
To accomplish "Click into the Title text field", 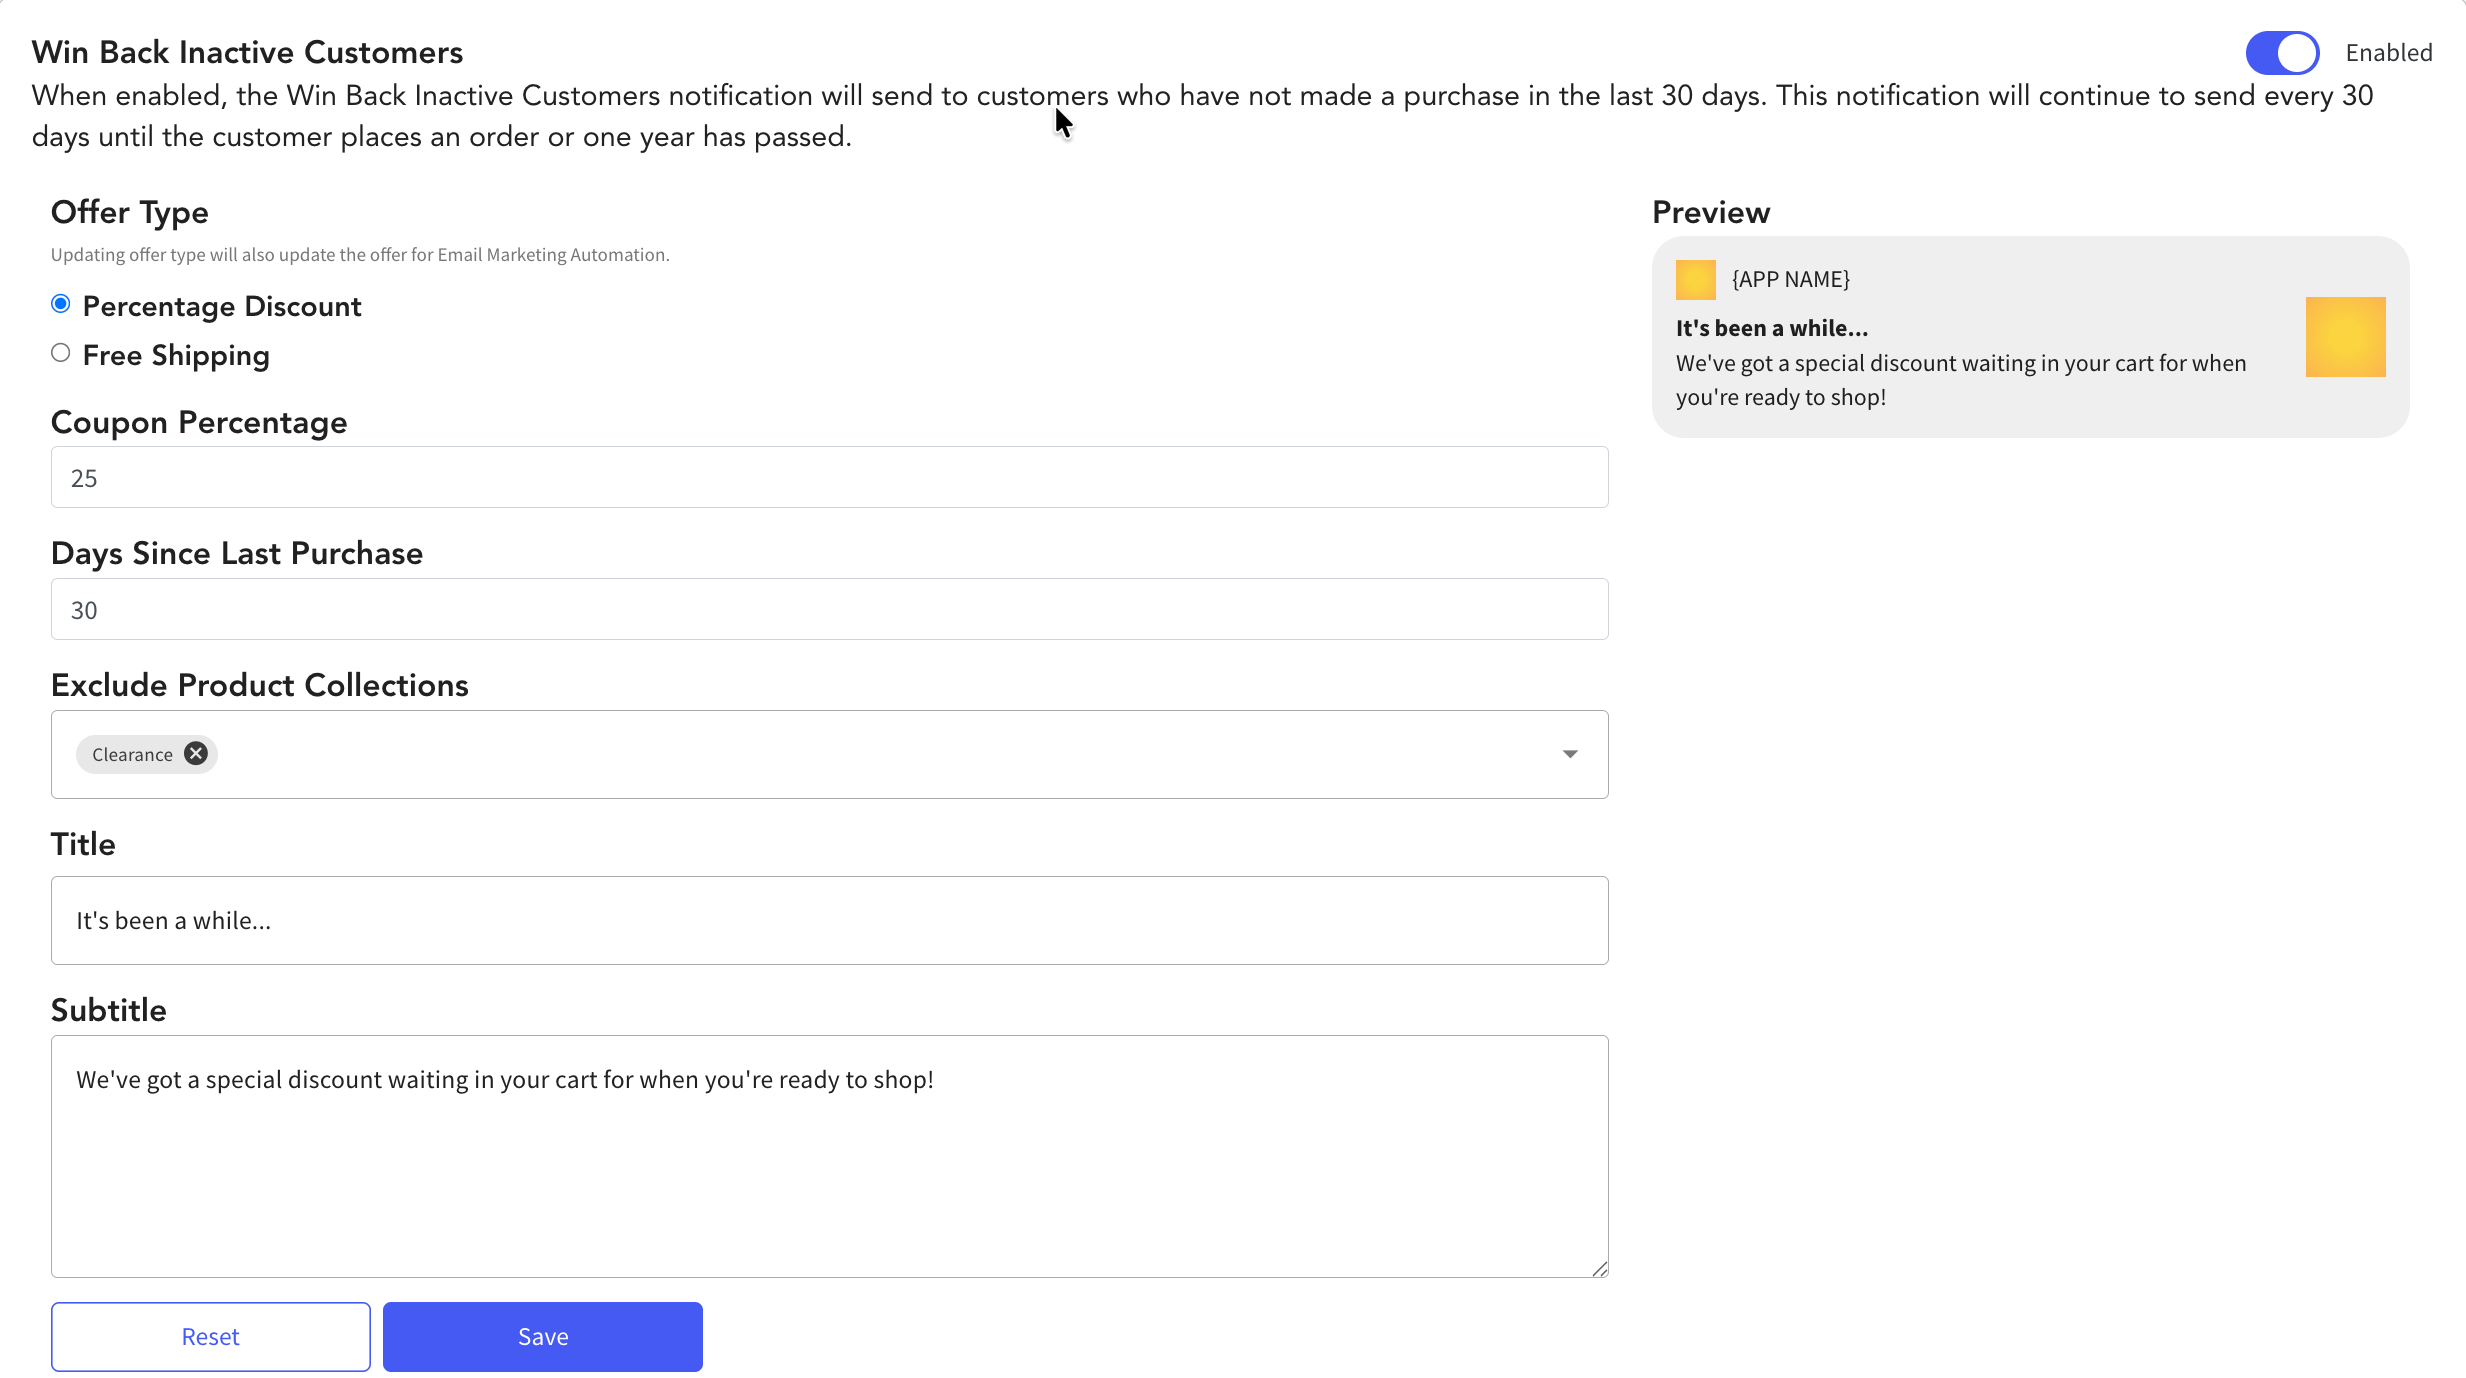I will (x=829, y=921).
